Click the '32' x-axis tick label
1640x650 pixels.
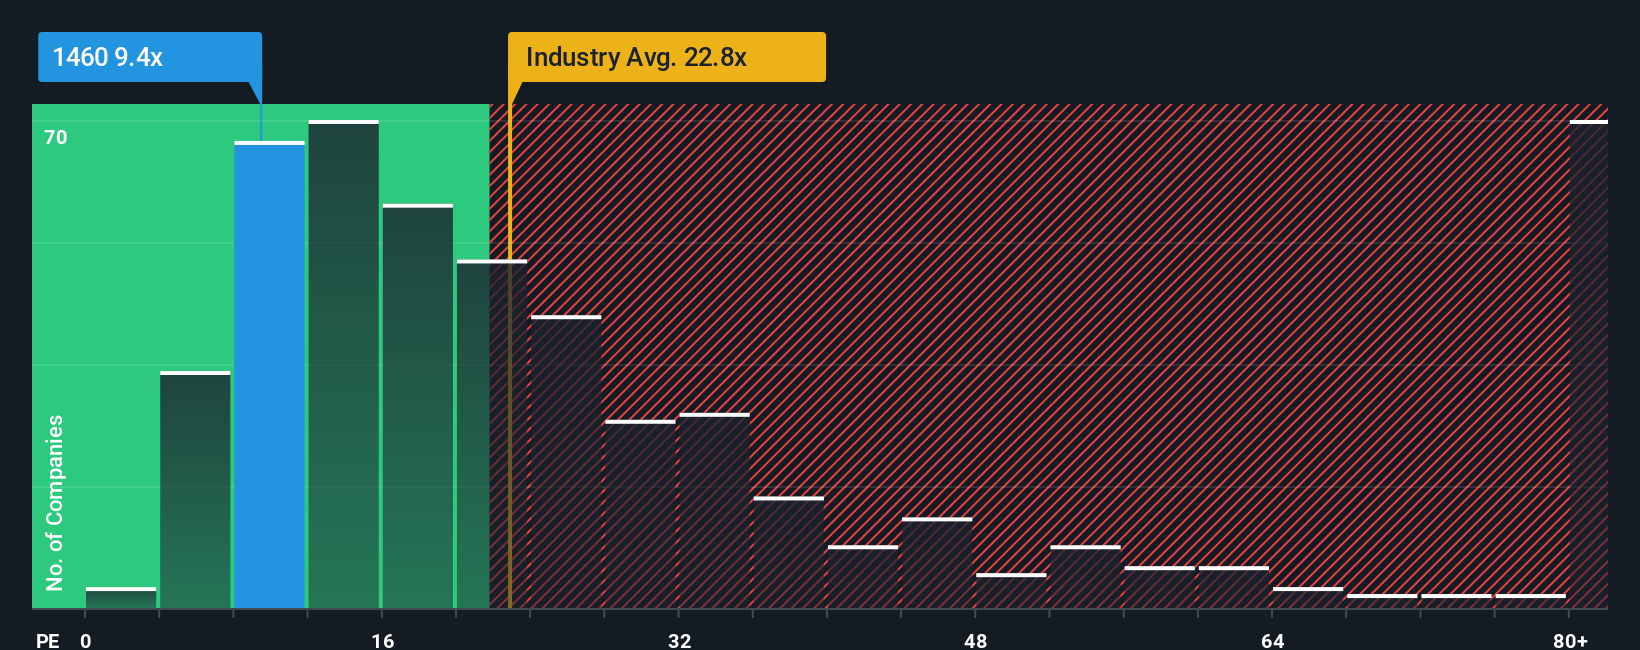(679, 640)
